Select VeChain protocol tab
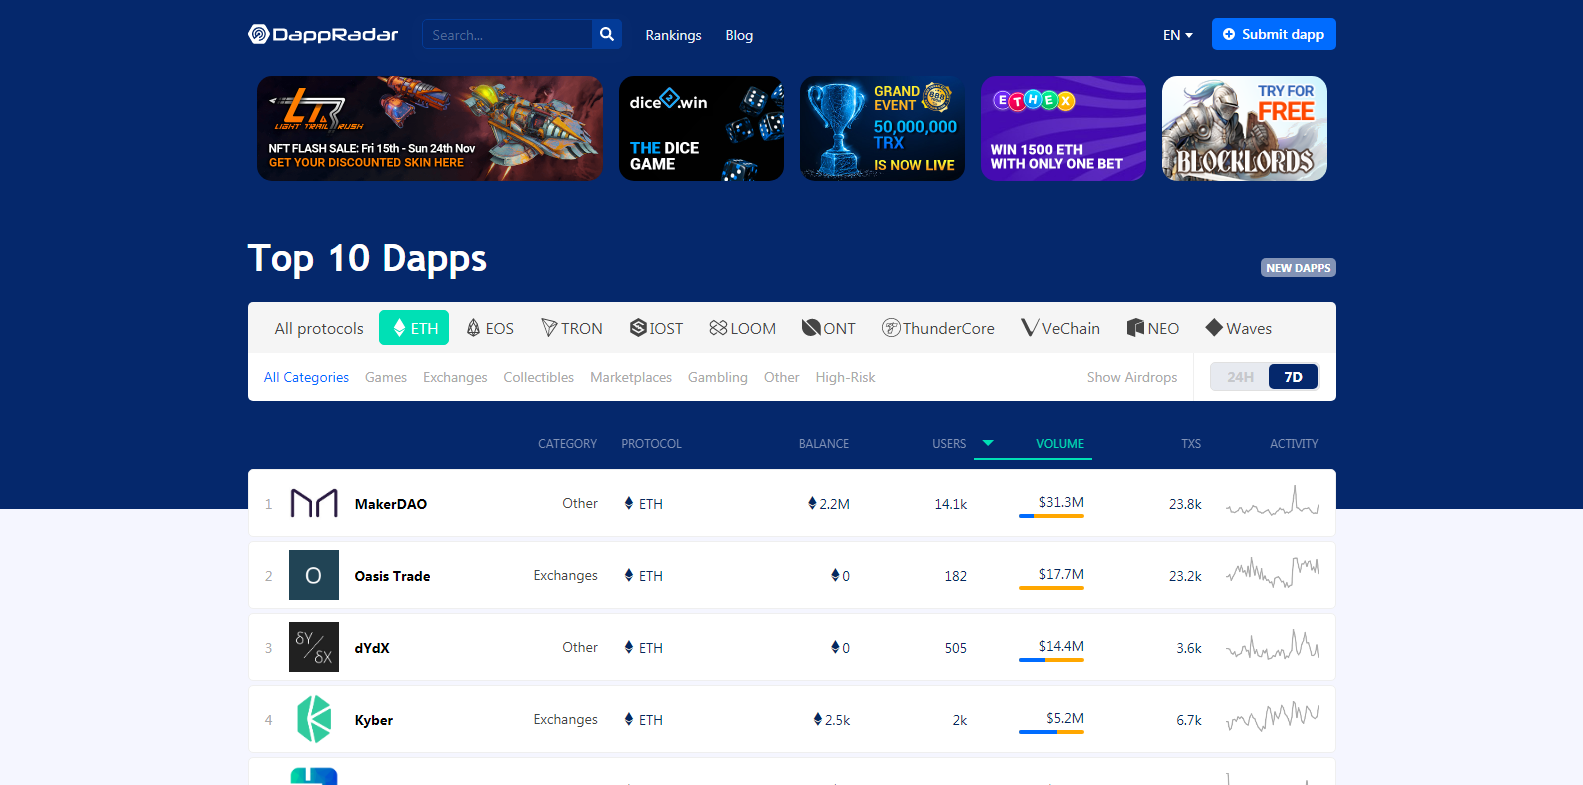This screenshot has height=785, width=1583. (x=1060, y=328)
